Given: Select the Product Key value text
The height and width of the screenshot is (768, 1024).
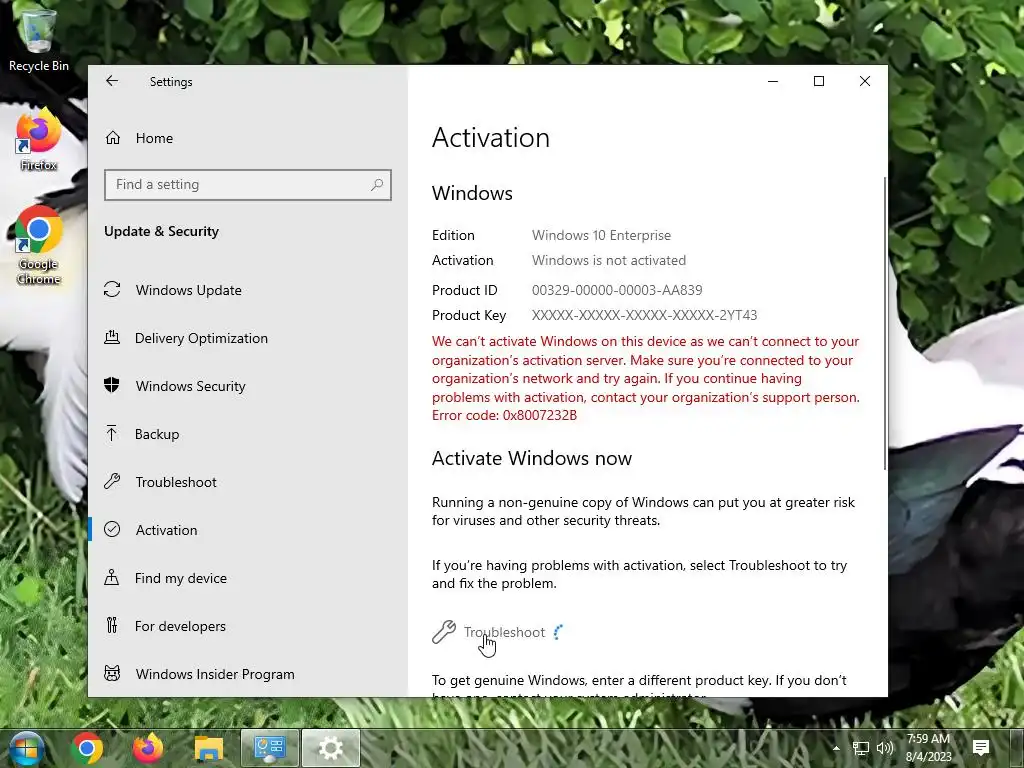Looking at the screenshot, I should 645,315.
